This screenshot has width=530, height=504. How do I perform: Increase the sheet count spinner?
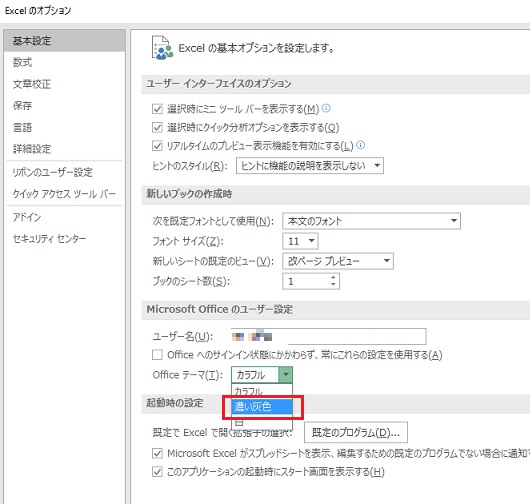(333, 278)
